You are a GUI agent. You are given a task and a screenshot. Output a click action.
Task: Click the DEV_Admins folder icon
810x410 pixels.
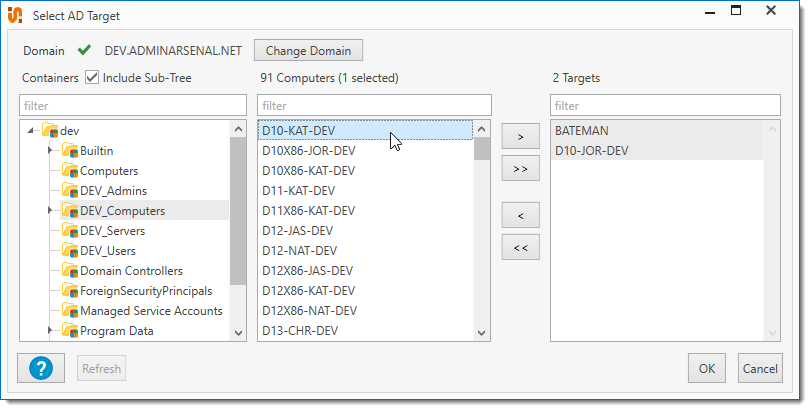tap(69, 190)
